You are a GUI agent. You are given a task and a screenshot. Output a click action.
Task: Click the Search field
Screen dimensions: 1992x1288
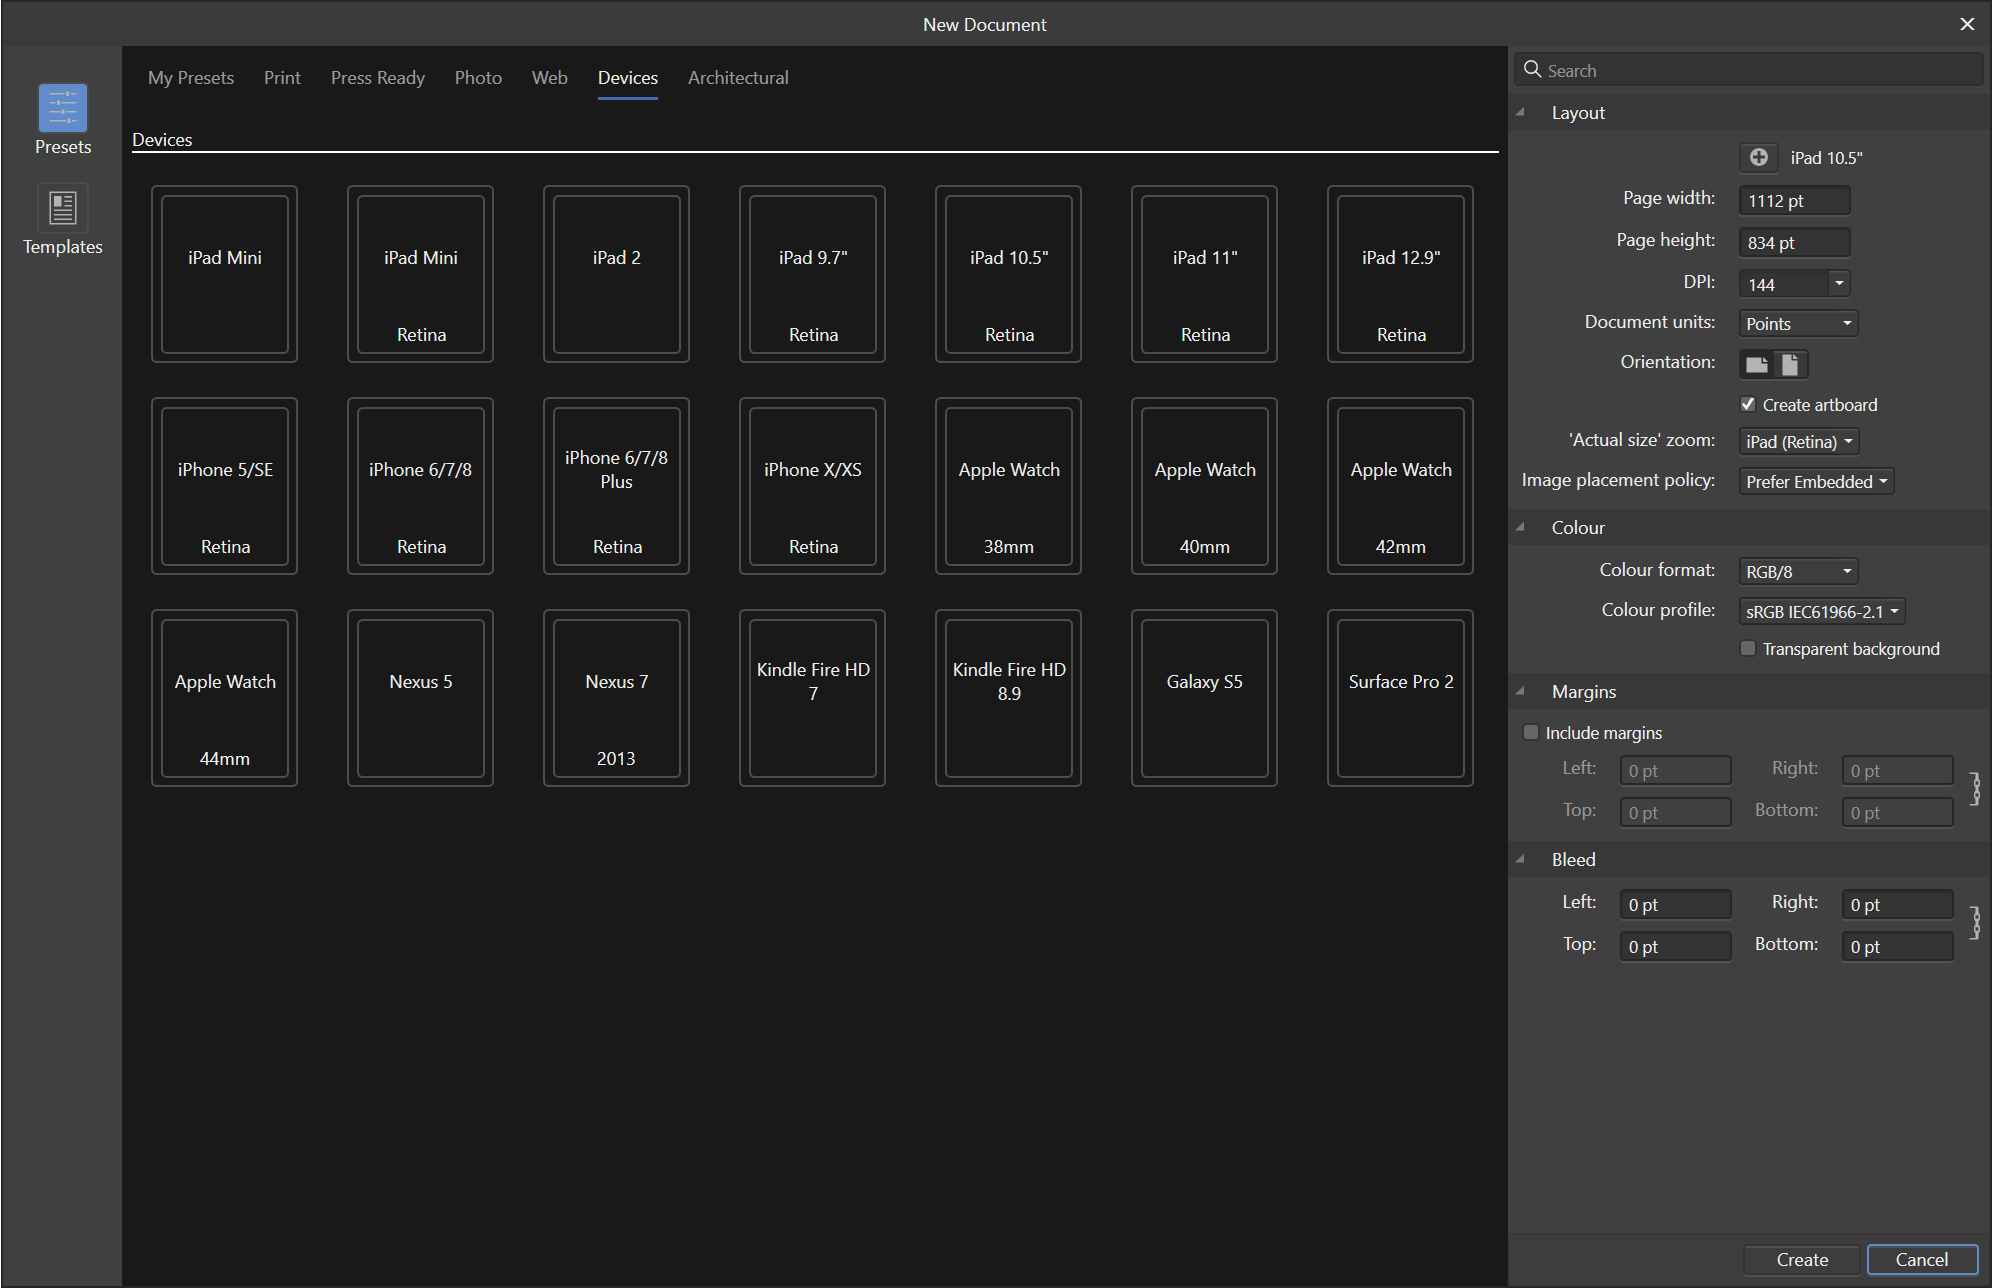(x=1750, y=70)
